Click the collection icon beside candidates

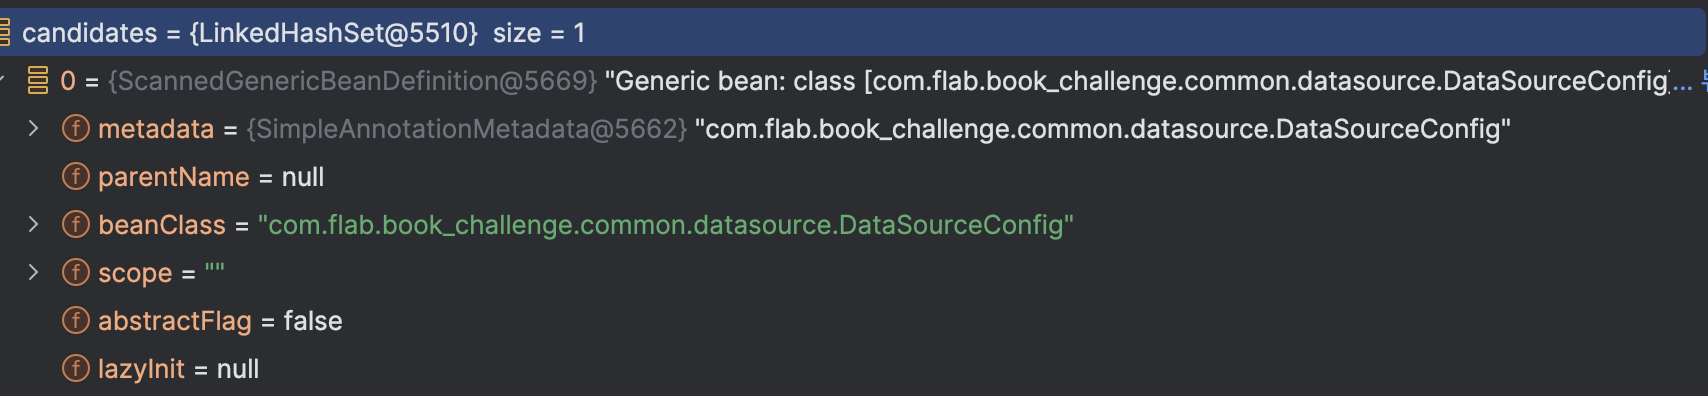(4, 33)
